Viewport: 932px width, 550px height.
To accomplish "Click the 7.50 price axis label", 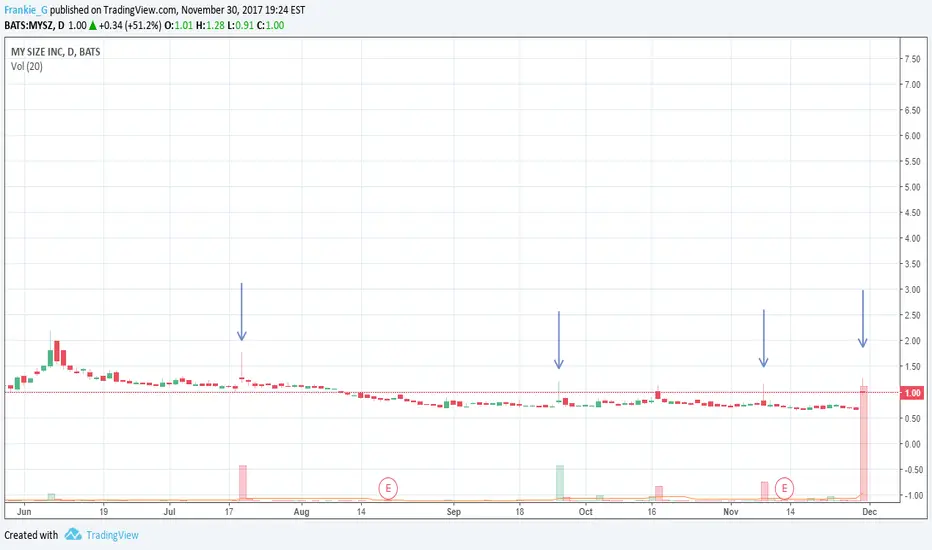I will [912, 59].
